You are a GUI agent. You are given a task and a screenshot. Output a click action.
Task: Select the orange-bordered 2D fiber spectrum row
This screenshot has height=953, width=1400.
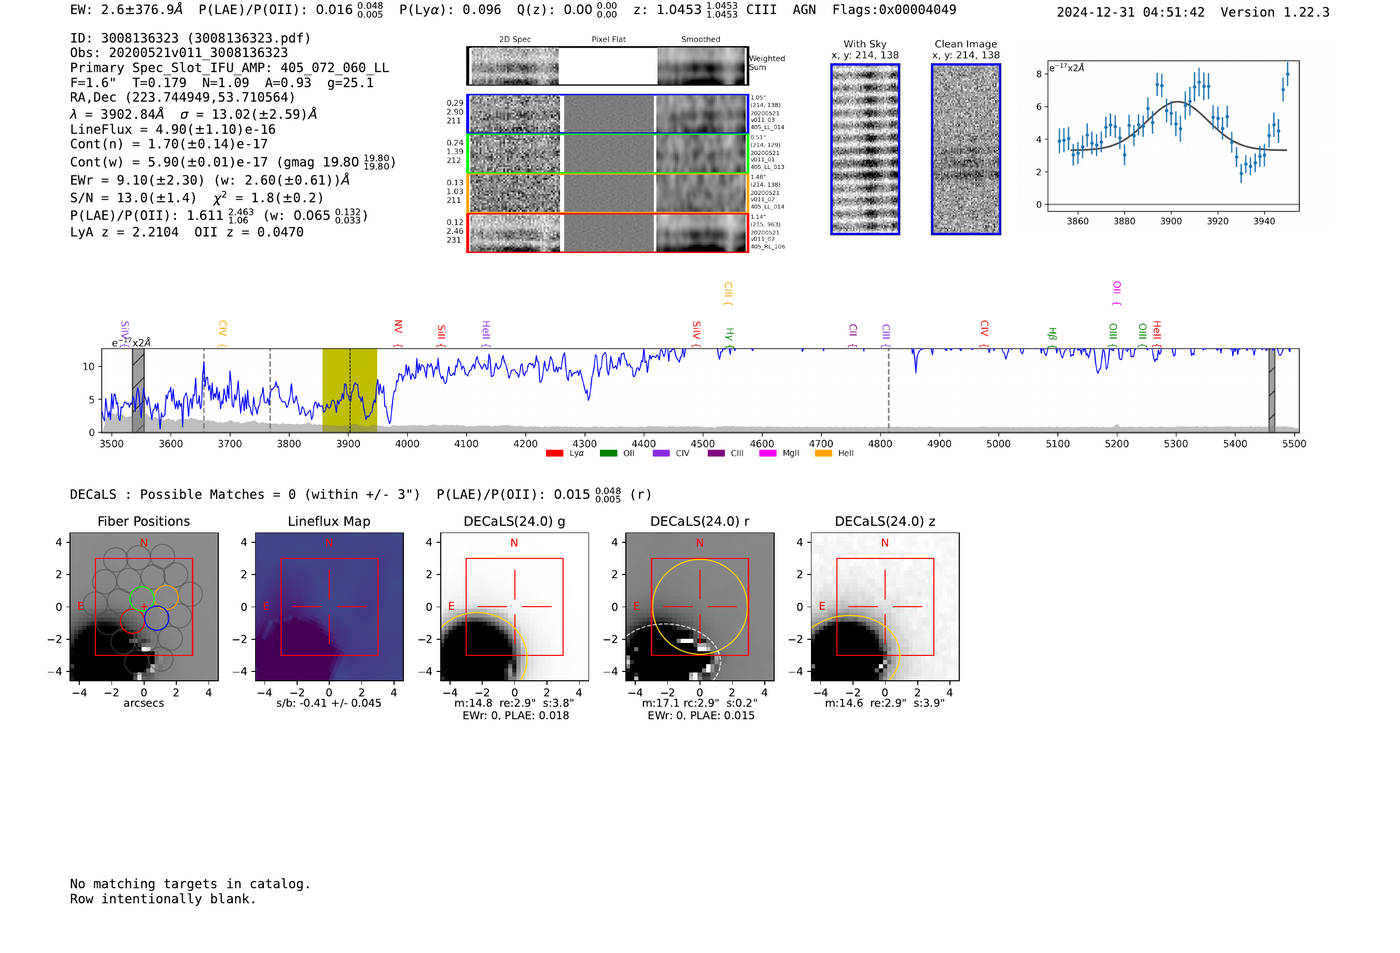pyautogui.click(x=607, y=193)
